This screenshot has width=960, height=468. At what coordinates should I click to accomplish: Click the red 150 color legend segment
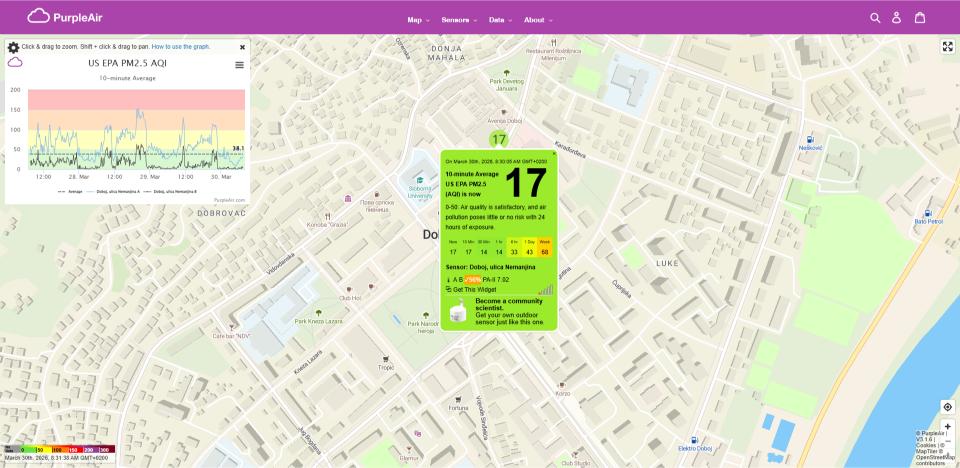[76, 450]
